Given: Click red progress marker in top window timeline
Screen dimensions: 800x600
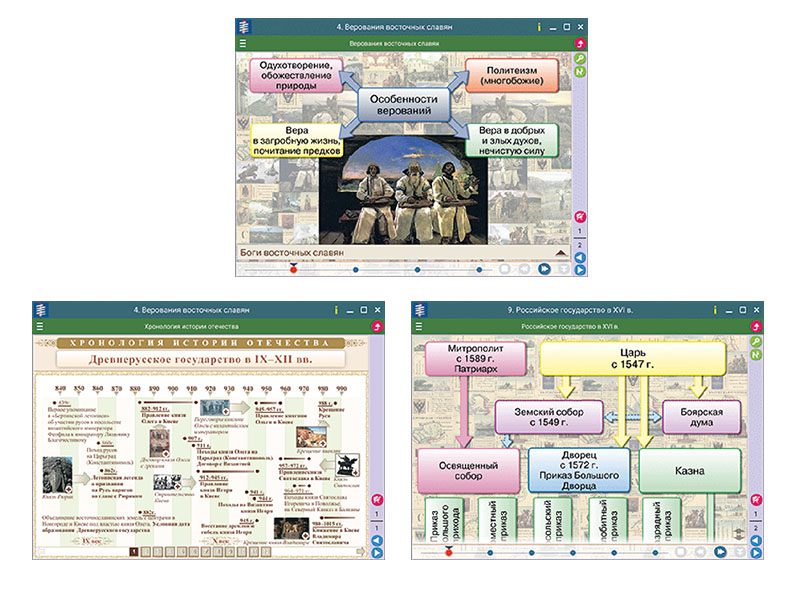Looking at the screenshot, I should [293, 269].
